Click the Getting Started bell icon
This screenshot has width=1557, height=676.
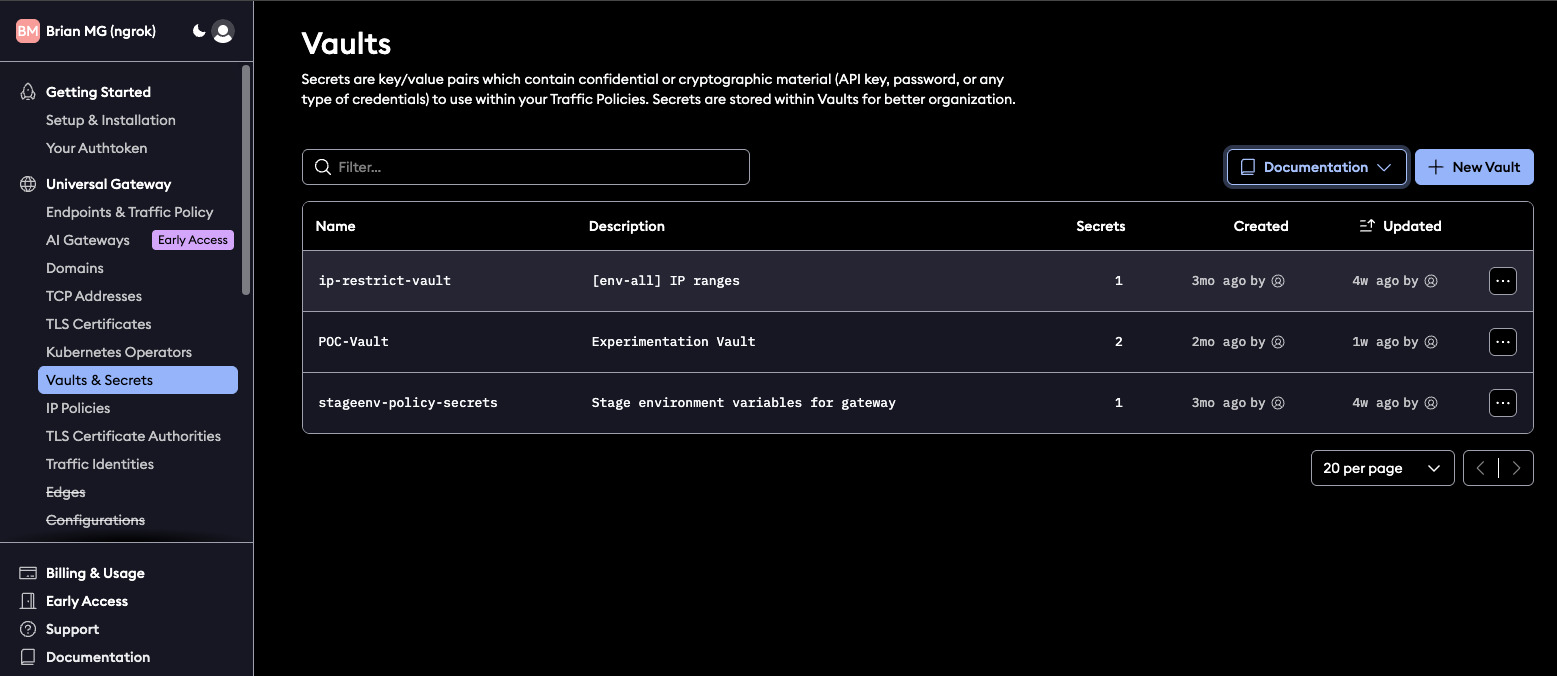coord(26,91)
